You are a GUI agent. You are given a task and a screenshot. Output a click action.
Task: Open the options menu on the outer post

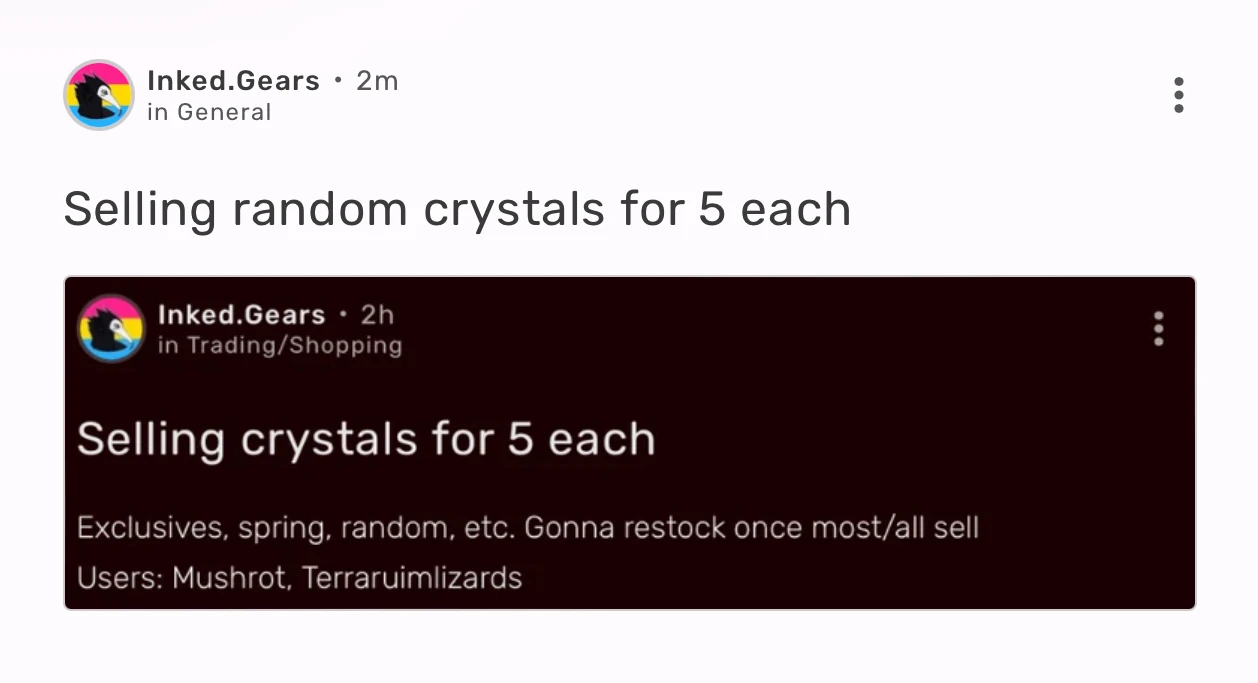click(1179, 95)
